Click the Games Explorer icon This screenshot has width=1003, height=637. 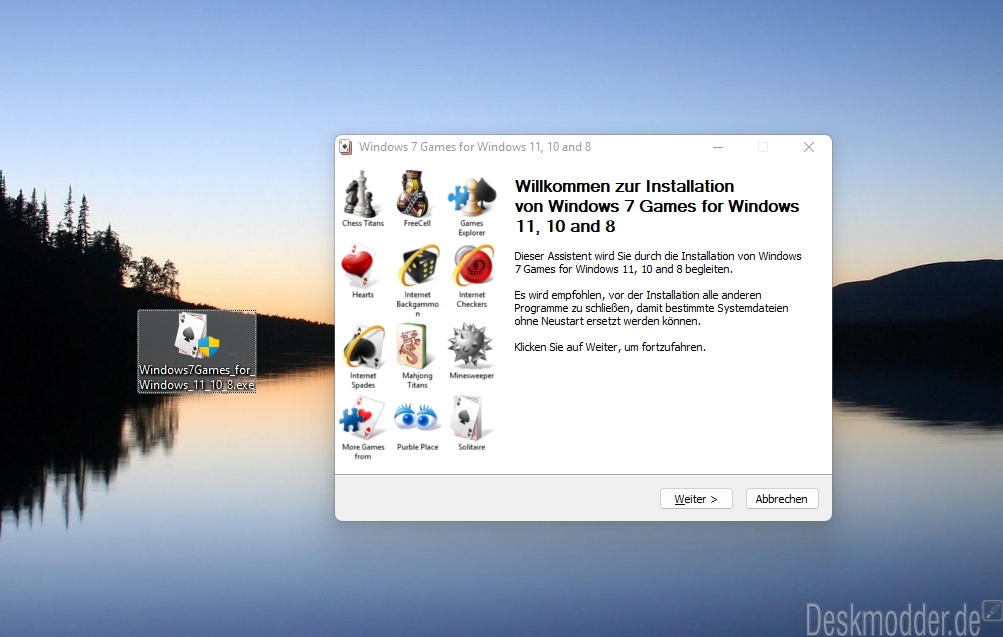(x=471, y=196)
